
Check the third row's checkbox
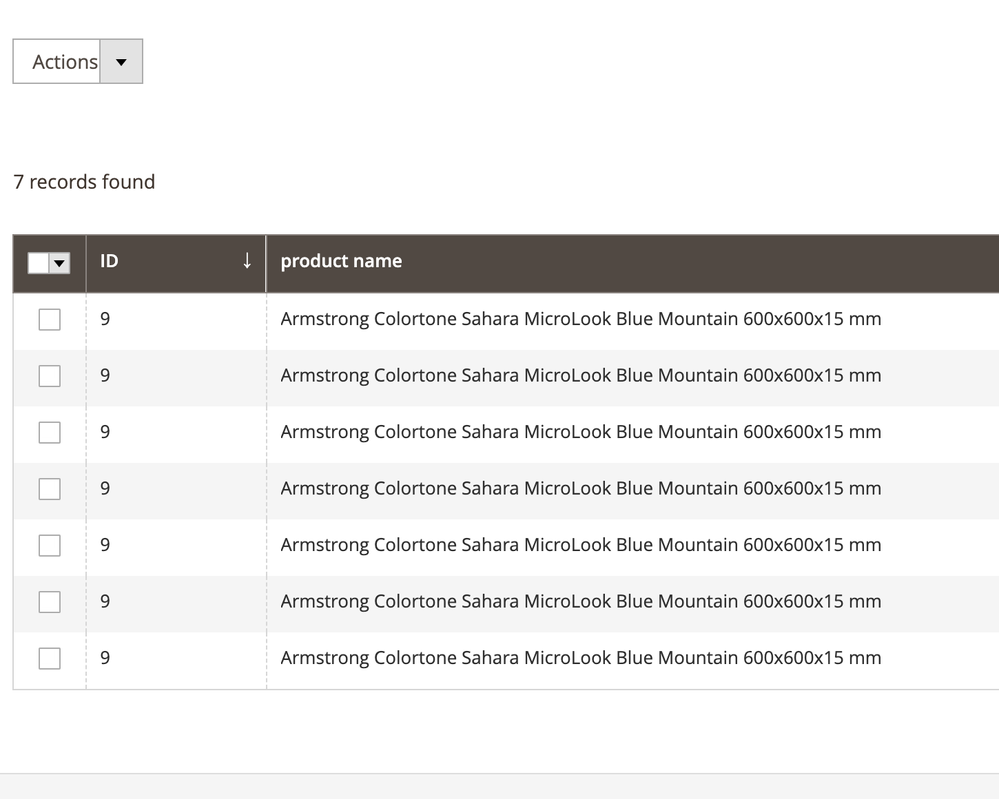(50, 433)
